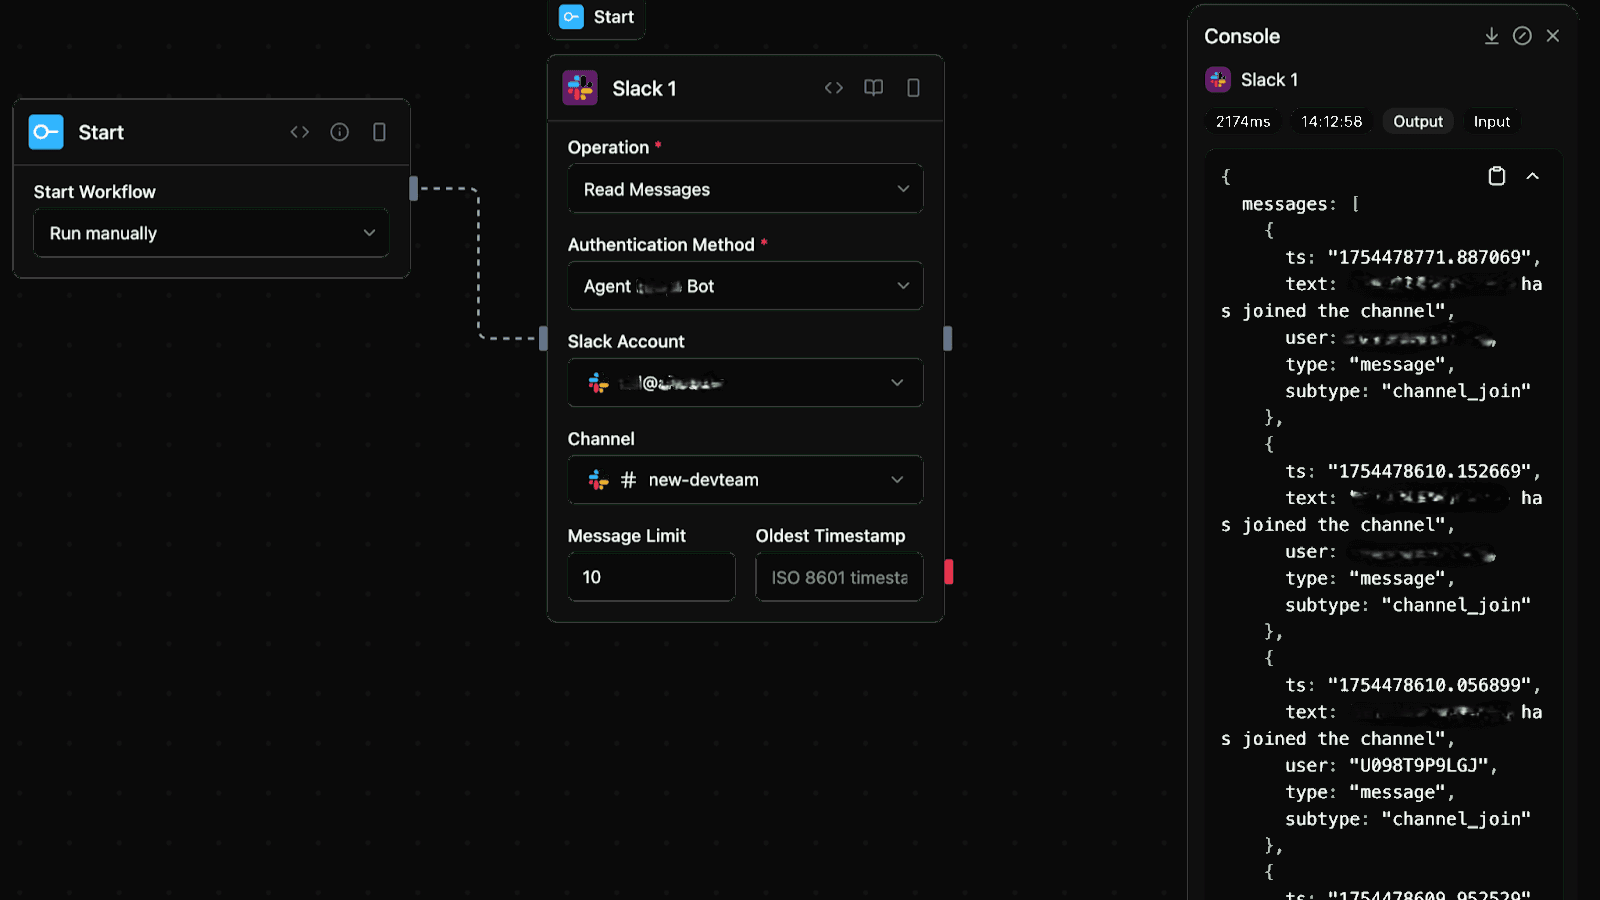Copy console output using the clipboard icon
The height and width of the screenshot is (900, 1600).
coord(1496,175)
